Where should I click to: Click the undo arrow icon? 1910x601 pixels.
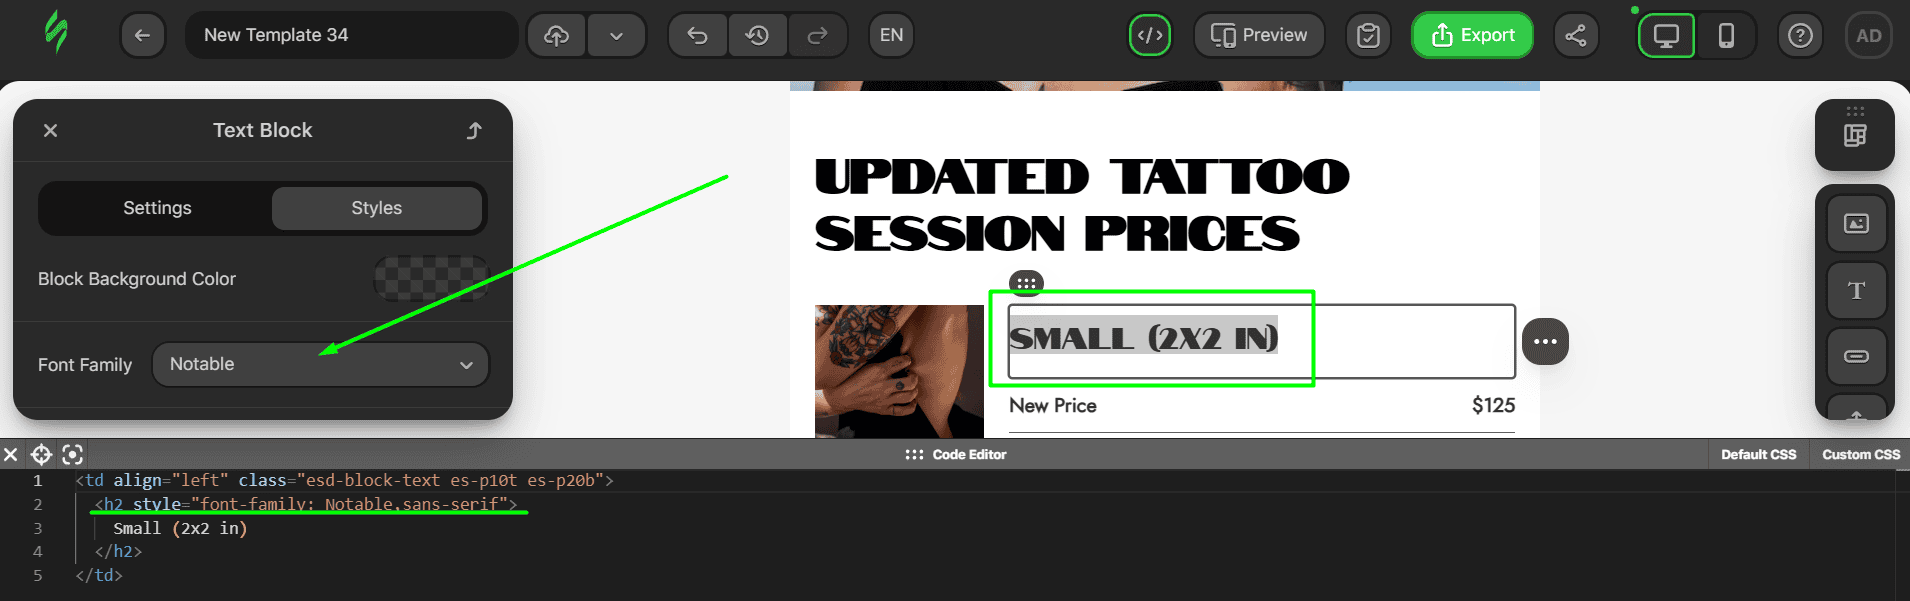697,35
